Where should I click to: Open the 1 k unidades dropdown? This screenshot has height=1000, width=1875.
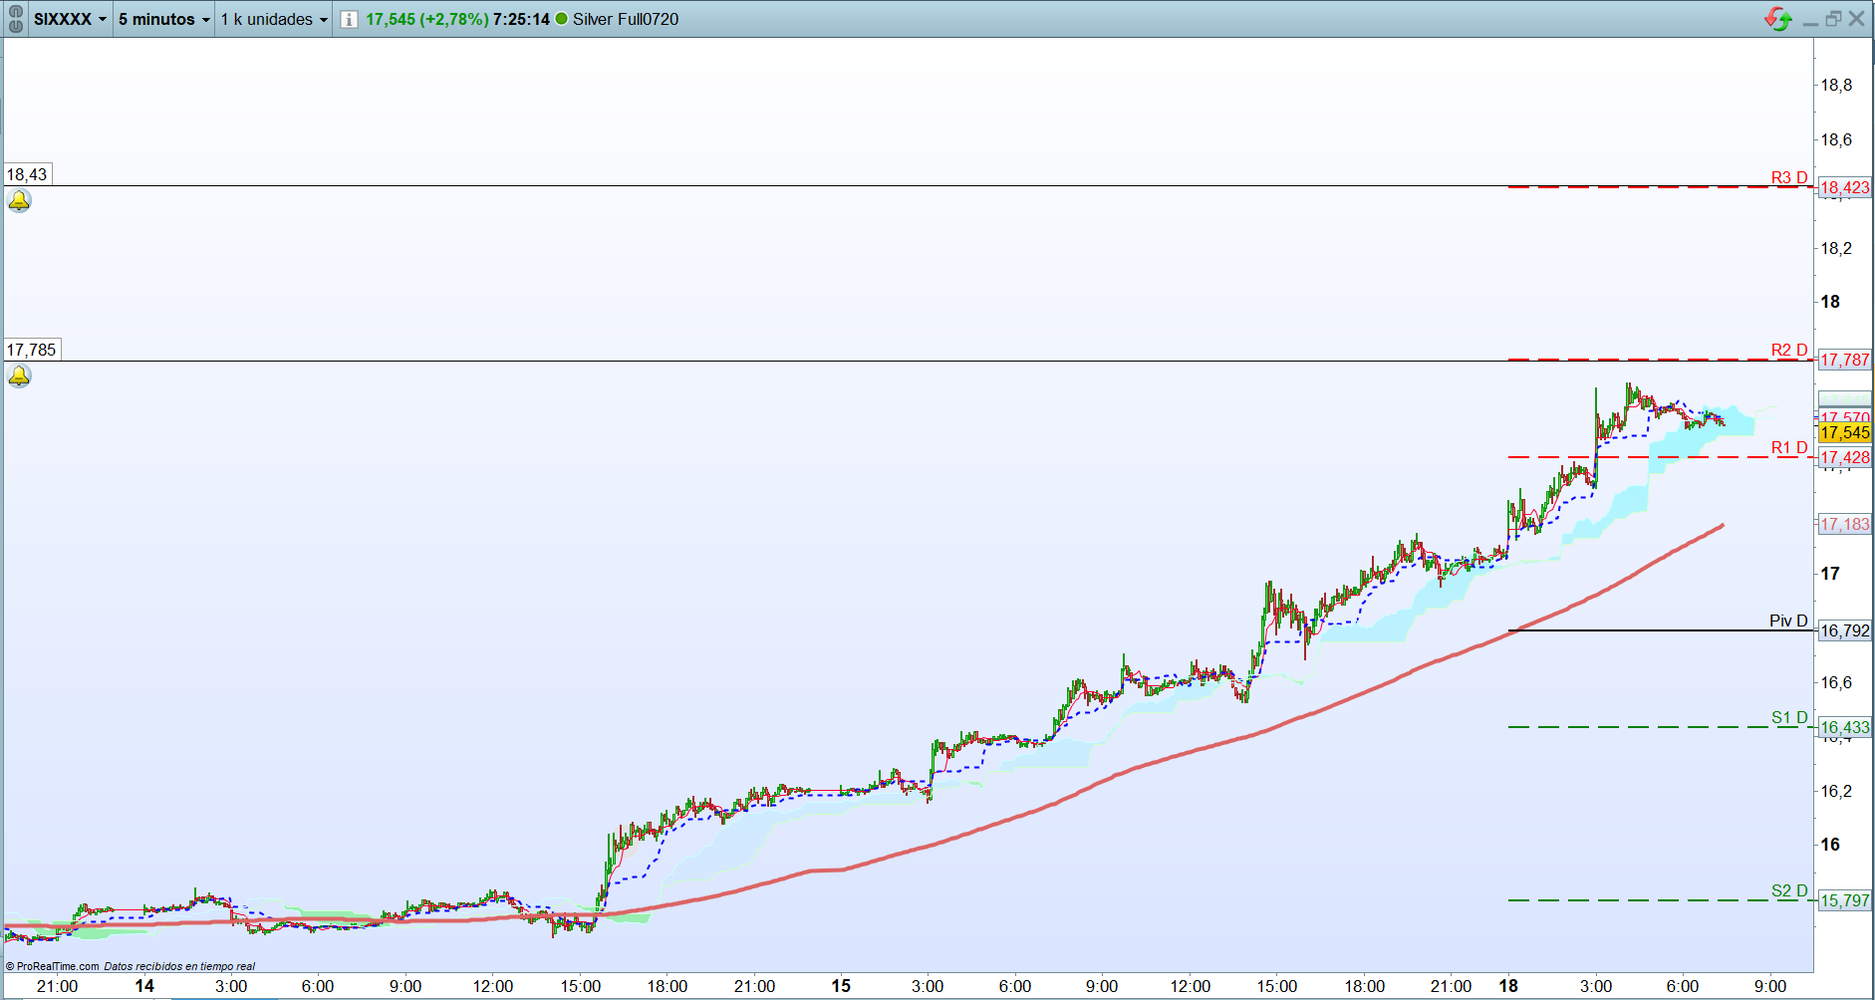[x=274, y=19]
